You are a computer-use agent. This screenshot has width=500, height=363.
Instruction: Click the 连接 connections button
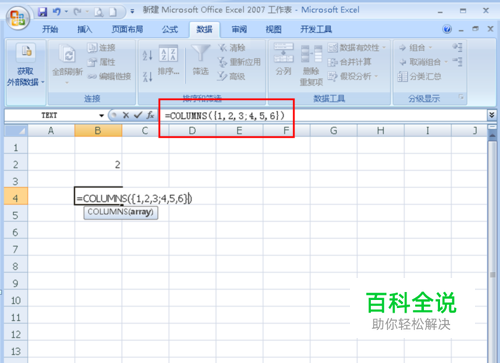pos(102,48)
